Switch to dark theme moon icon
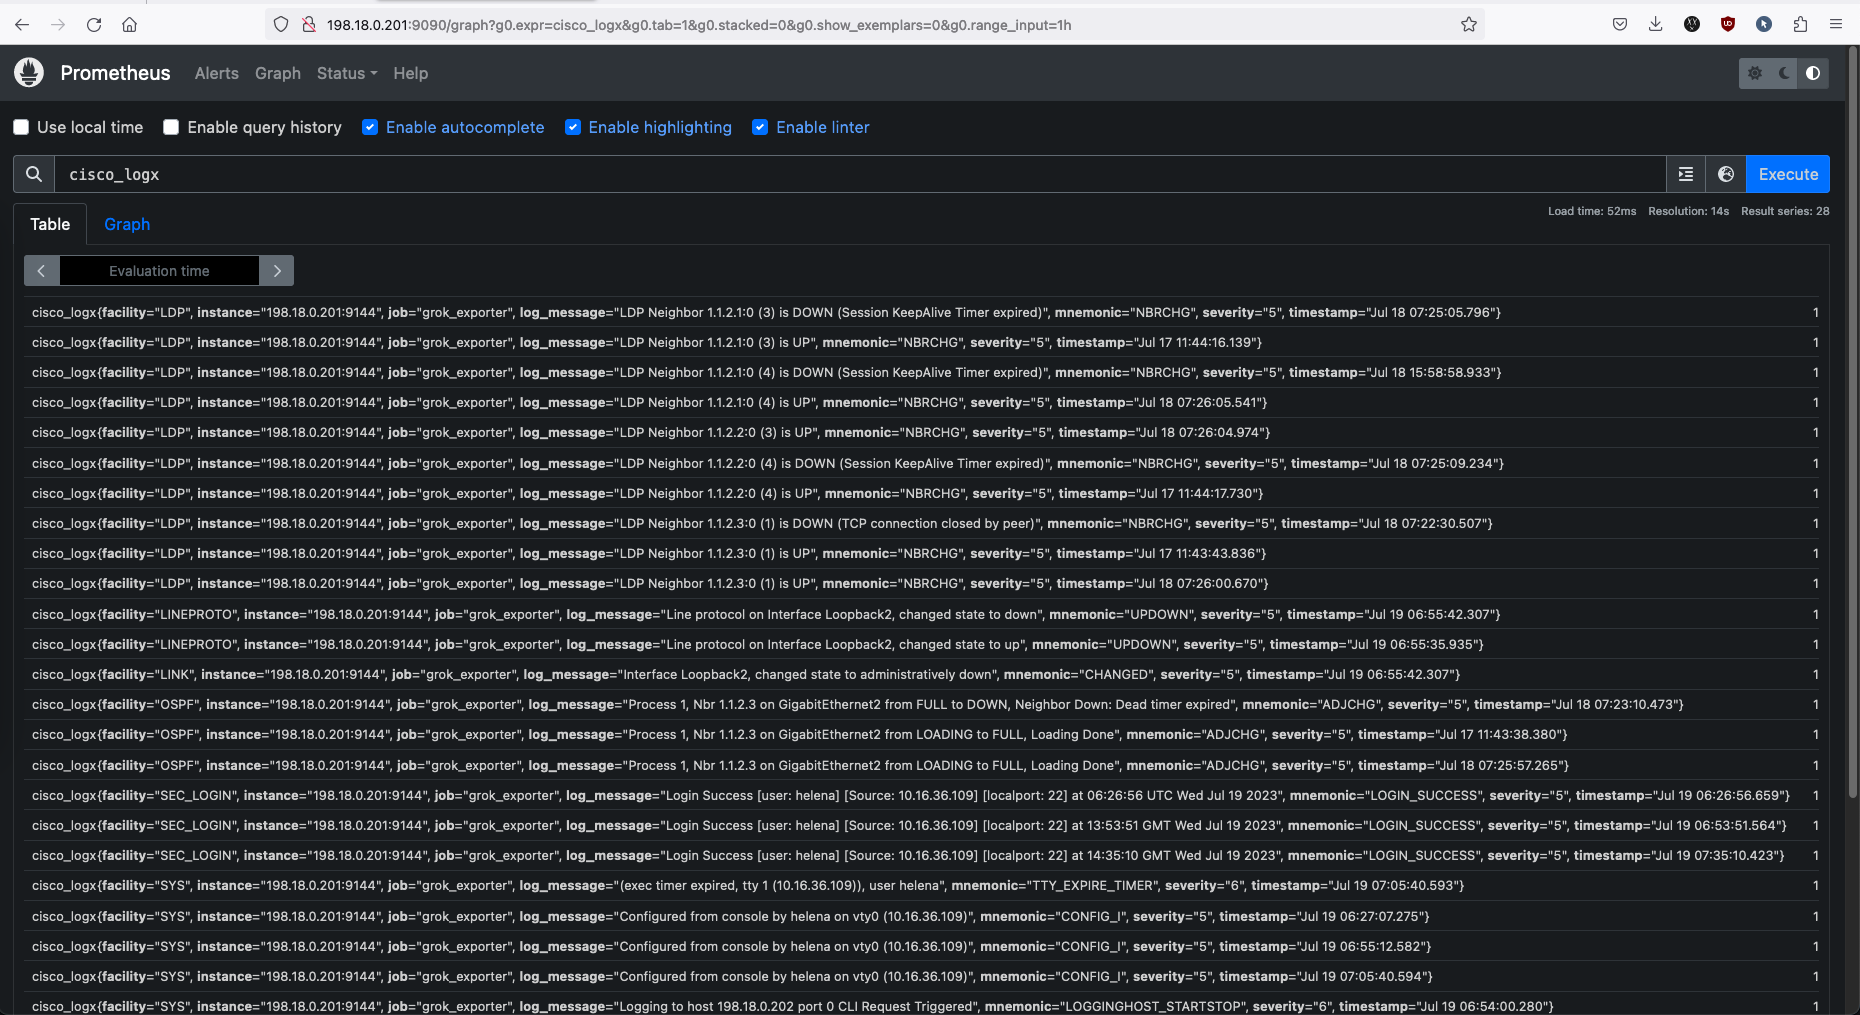1860x1015 pixels. click(1784, 73)
